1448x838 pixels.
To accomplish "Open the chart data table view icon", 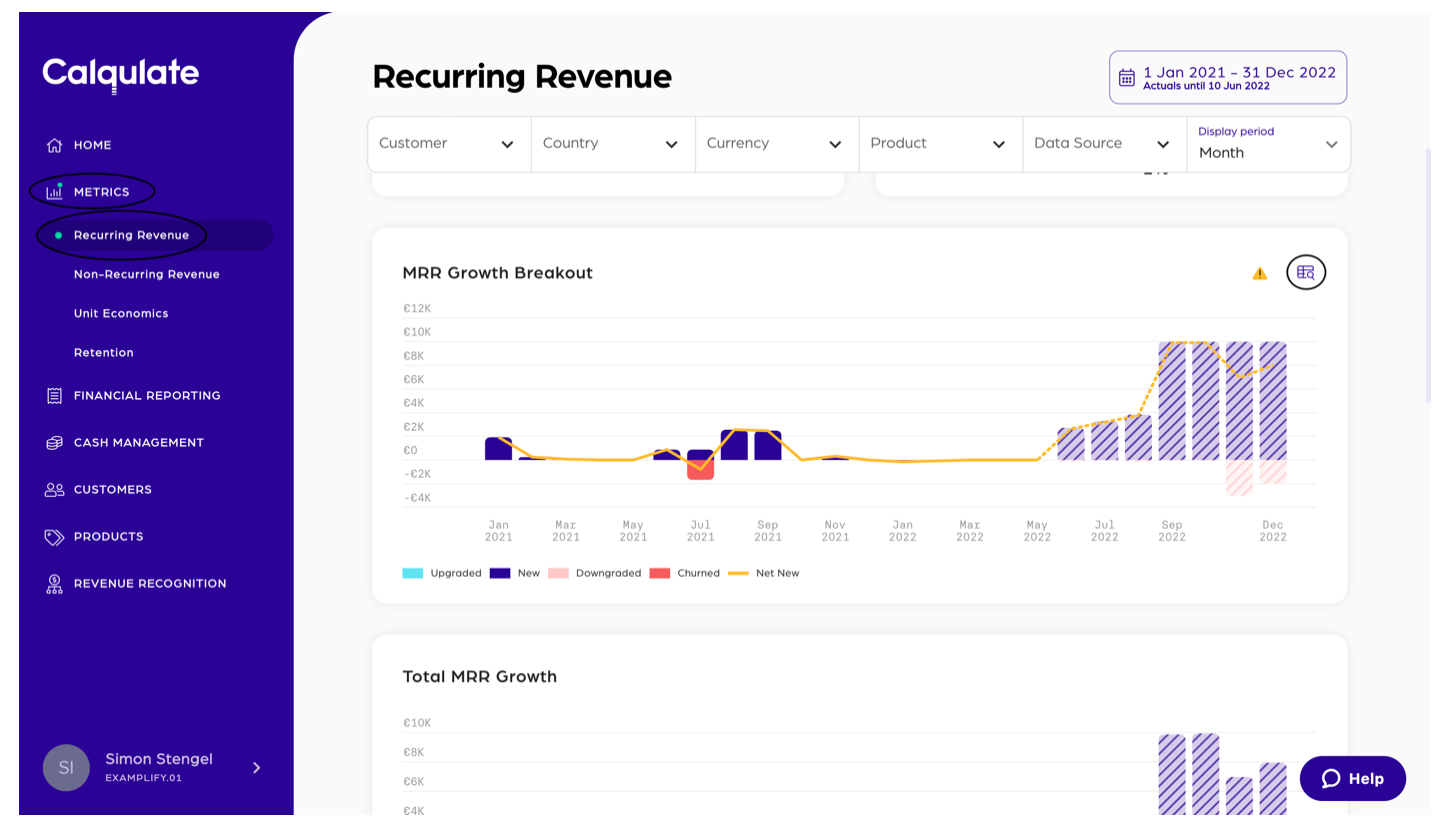I will 1306,272.
